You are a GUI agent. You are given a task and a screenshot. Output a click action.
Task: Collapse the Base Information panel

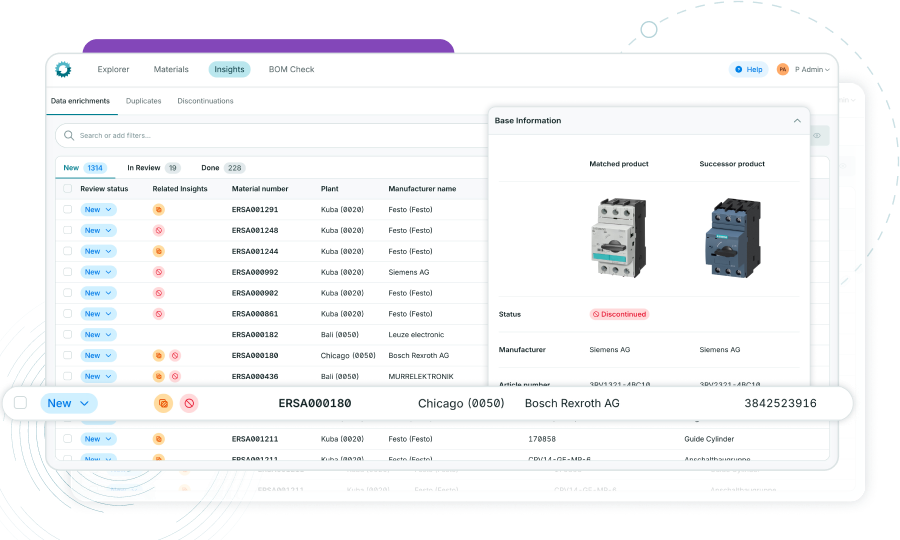[797, 121]
